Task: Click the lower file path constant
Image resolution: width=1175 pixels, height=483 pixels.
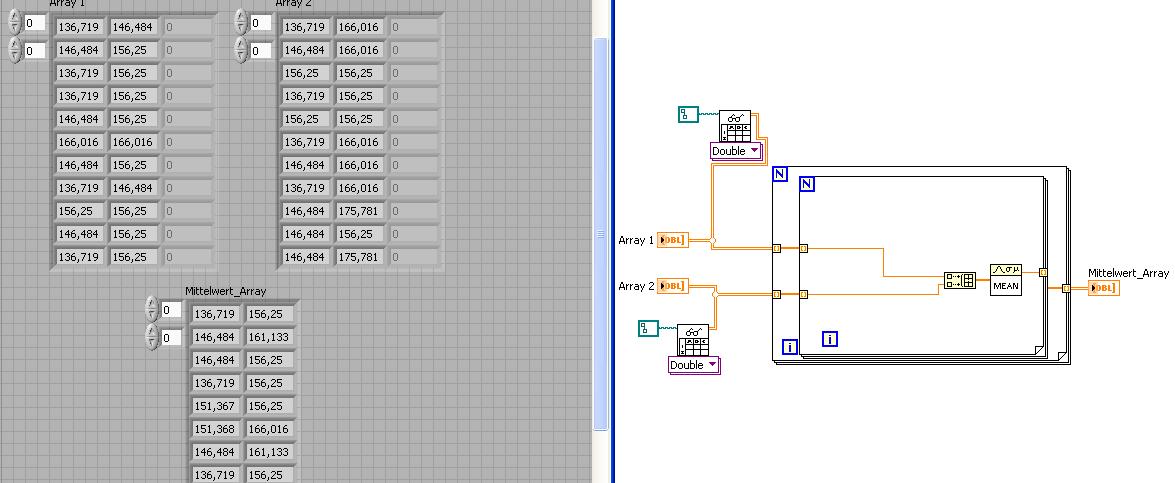Action: pos(648,328)
